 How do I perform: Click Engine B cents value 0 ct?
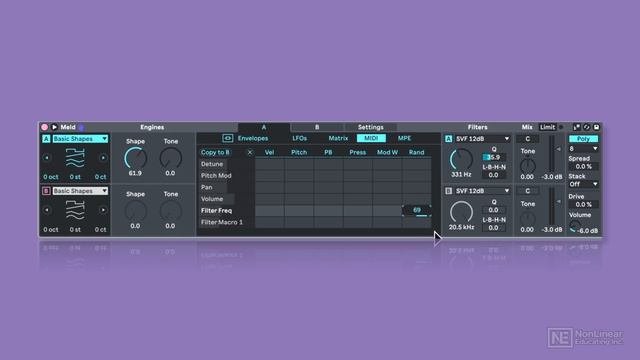[x=100, y=229]
